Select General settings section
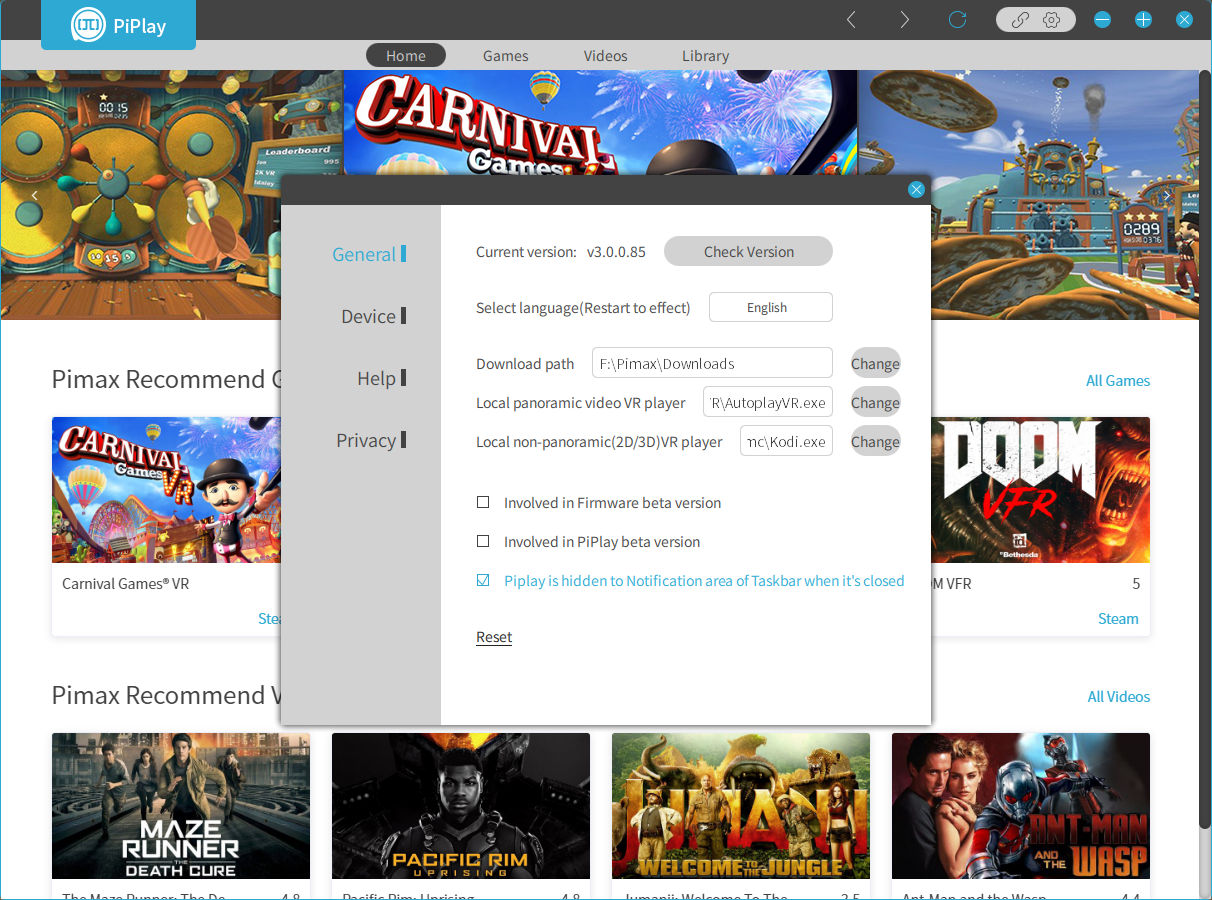 369,255
